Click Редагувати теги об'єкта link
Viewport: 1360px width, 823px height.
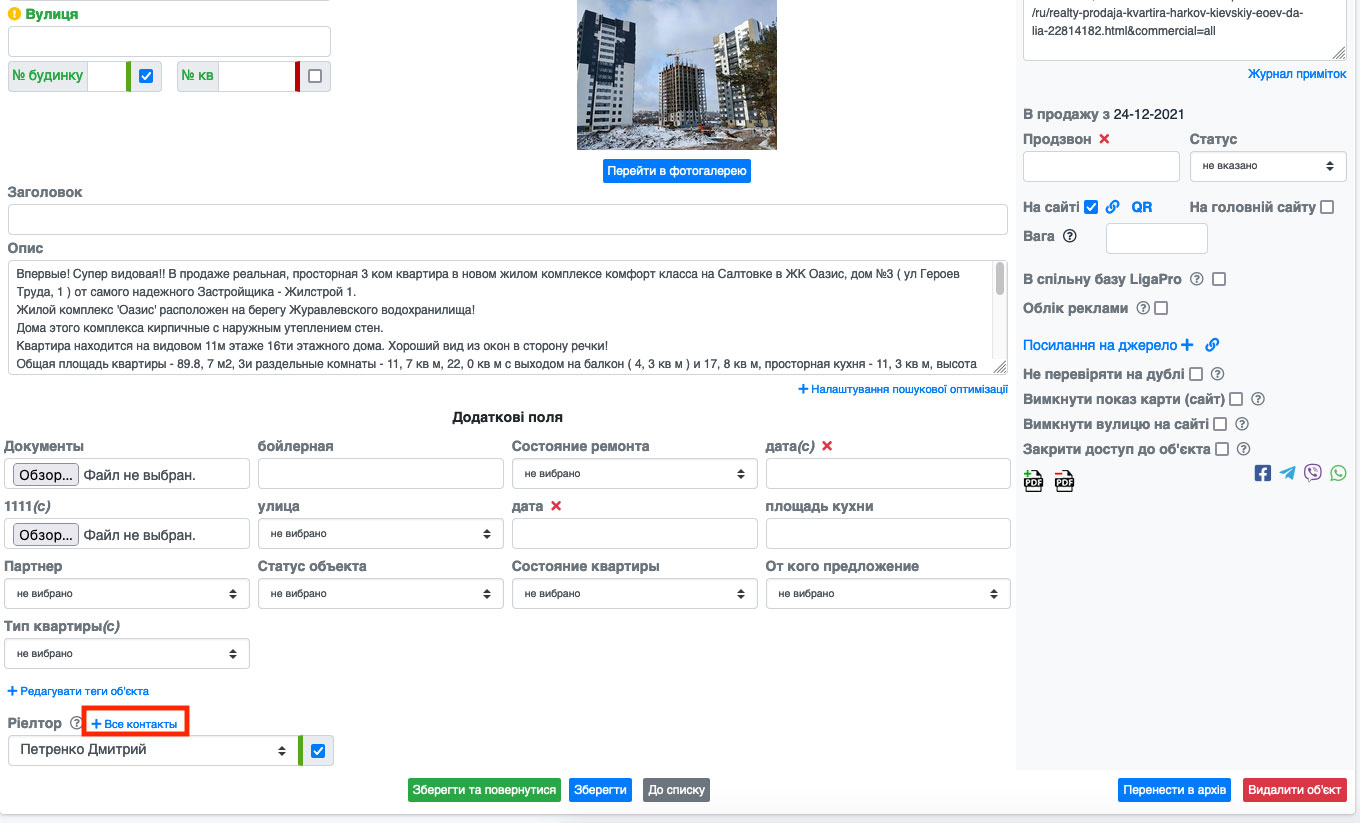(78, 691)
